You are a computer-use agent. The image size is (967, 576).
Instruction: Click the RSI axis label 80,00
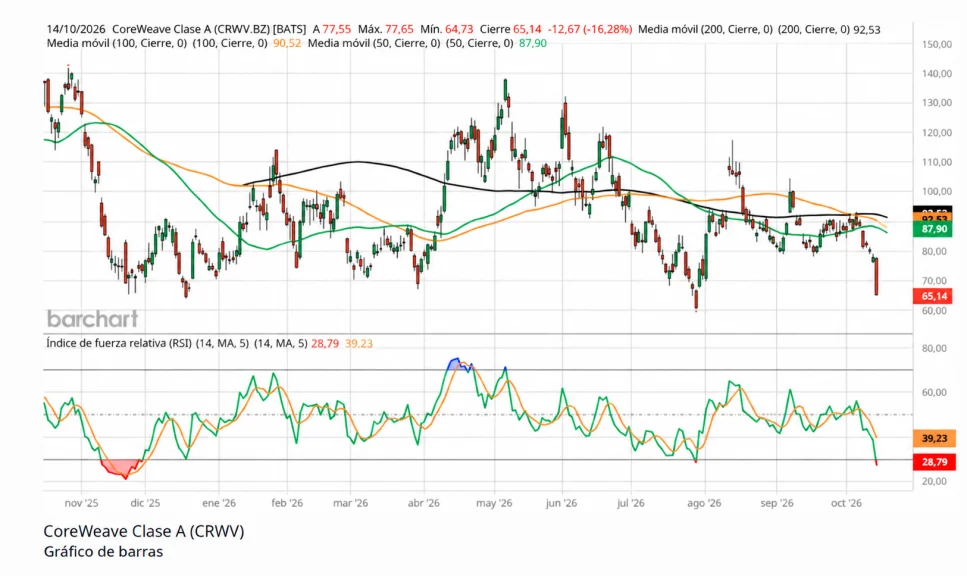click(934, 348)
